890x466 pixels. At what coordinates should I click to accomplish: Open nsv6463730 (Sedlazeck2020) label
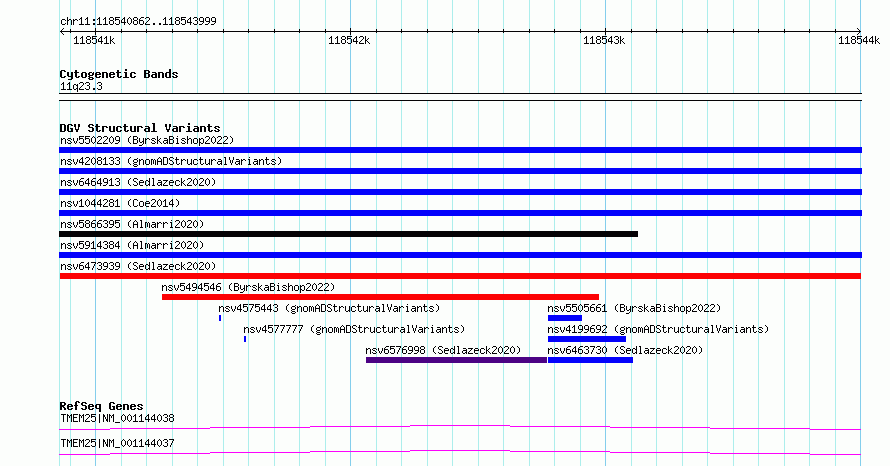click(x=625, y=350)
